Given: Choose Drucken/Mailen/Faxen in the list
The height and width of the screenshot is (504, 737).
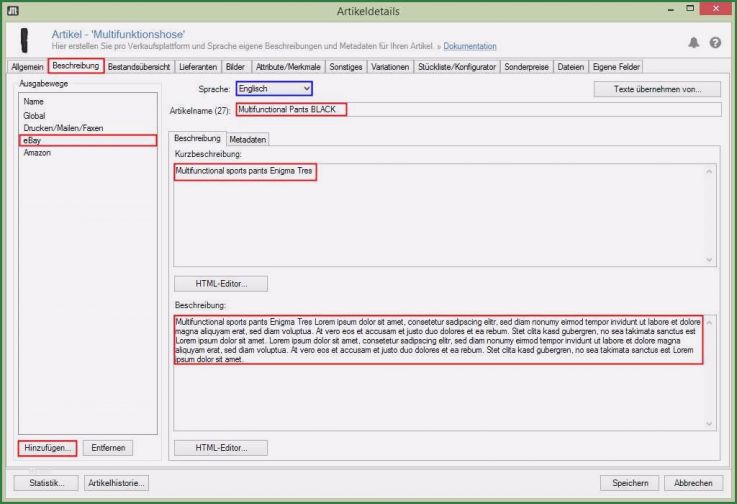Looking at the screenshot, I should tap(63, 128).
